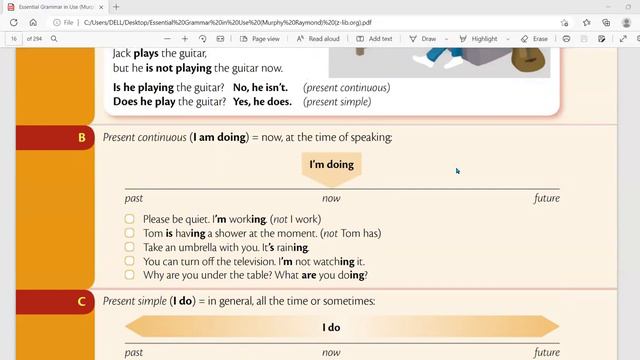Open Page view options
The height and width of the screenshot is (360, 640).
[260, 39]
